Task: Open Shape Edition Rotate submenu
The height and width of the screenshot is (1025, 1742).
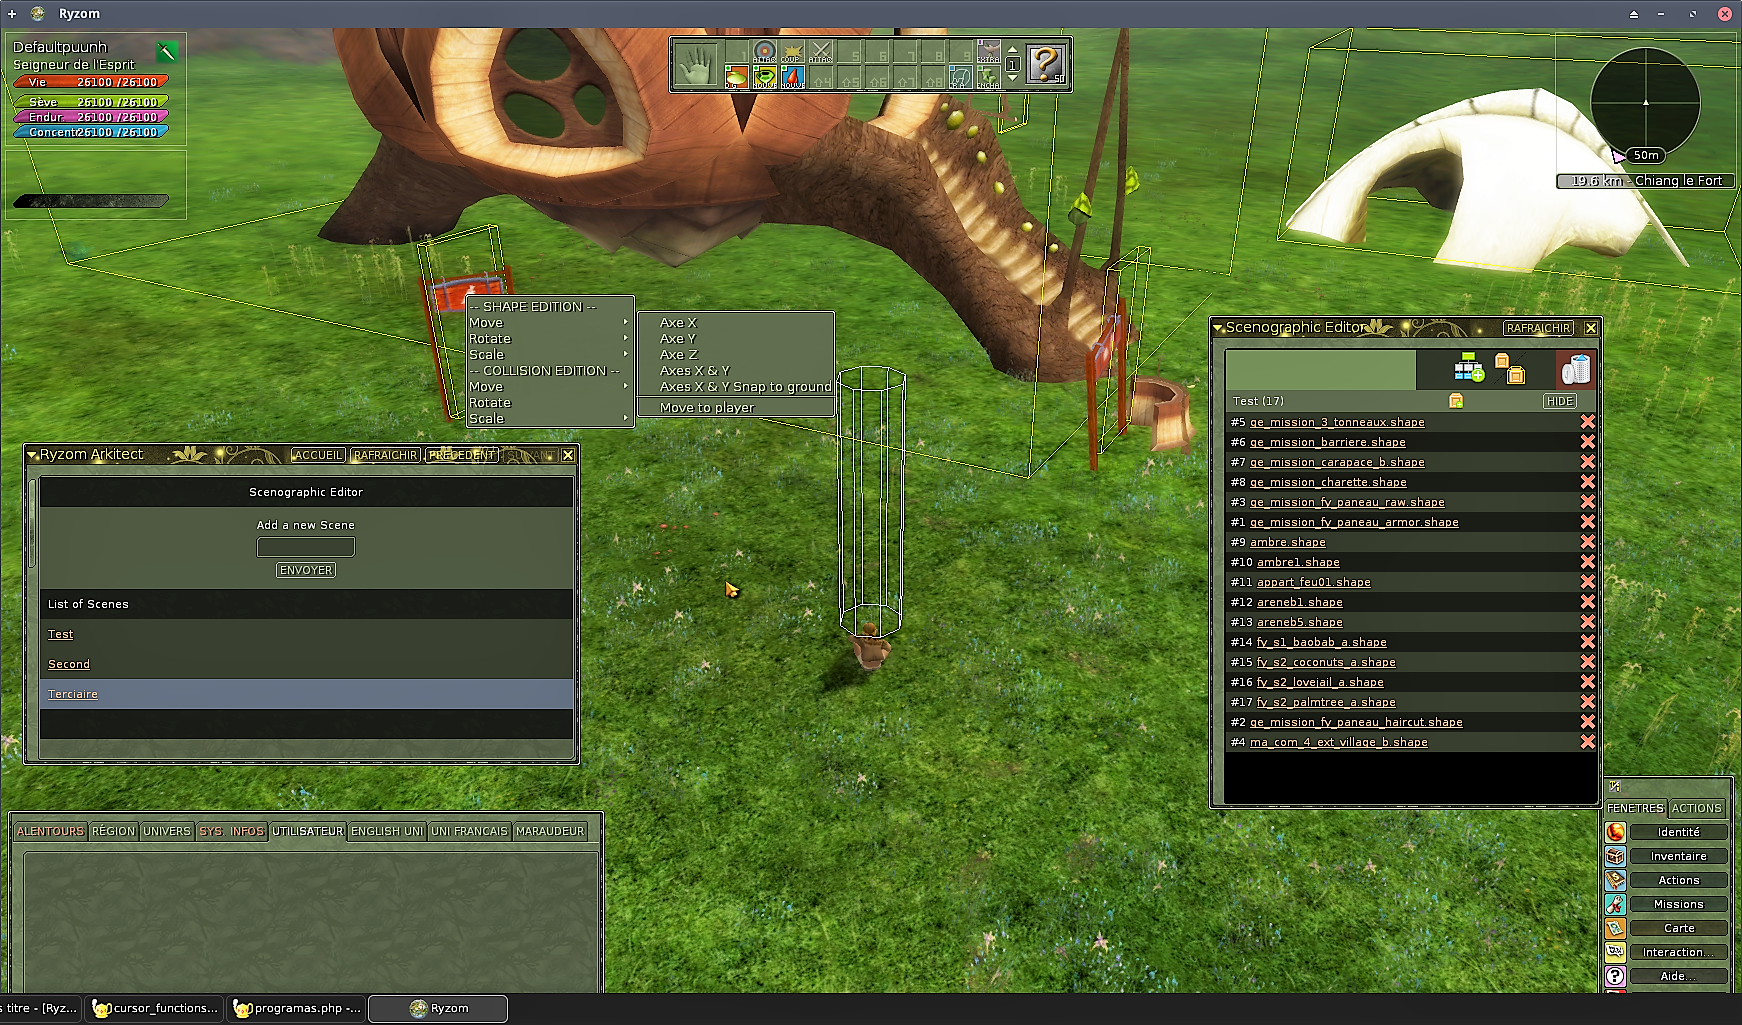Action: coord(550,339)
